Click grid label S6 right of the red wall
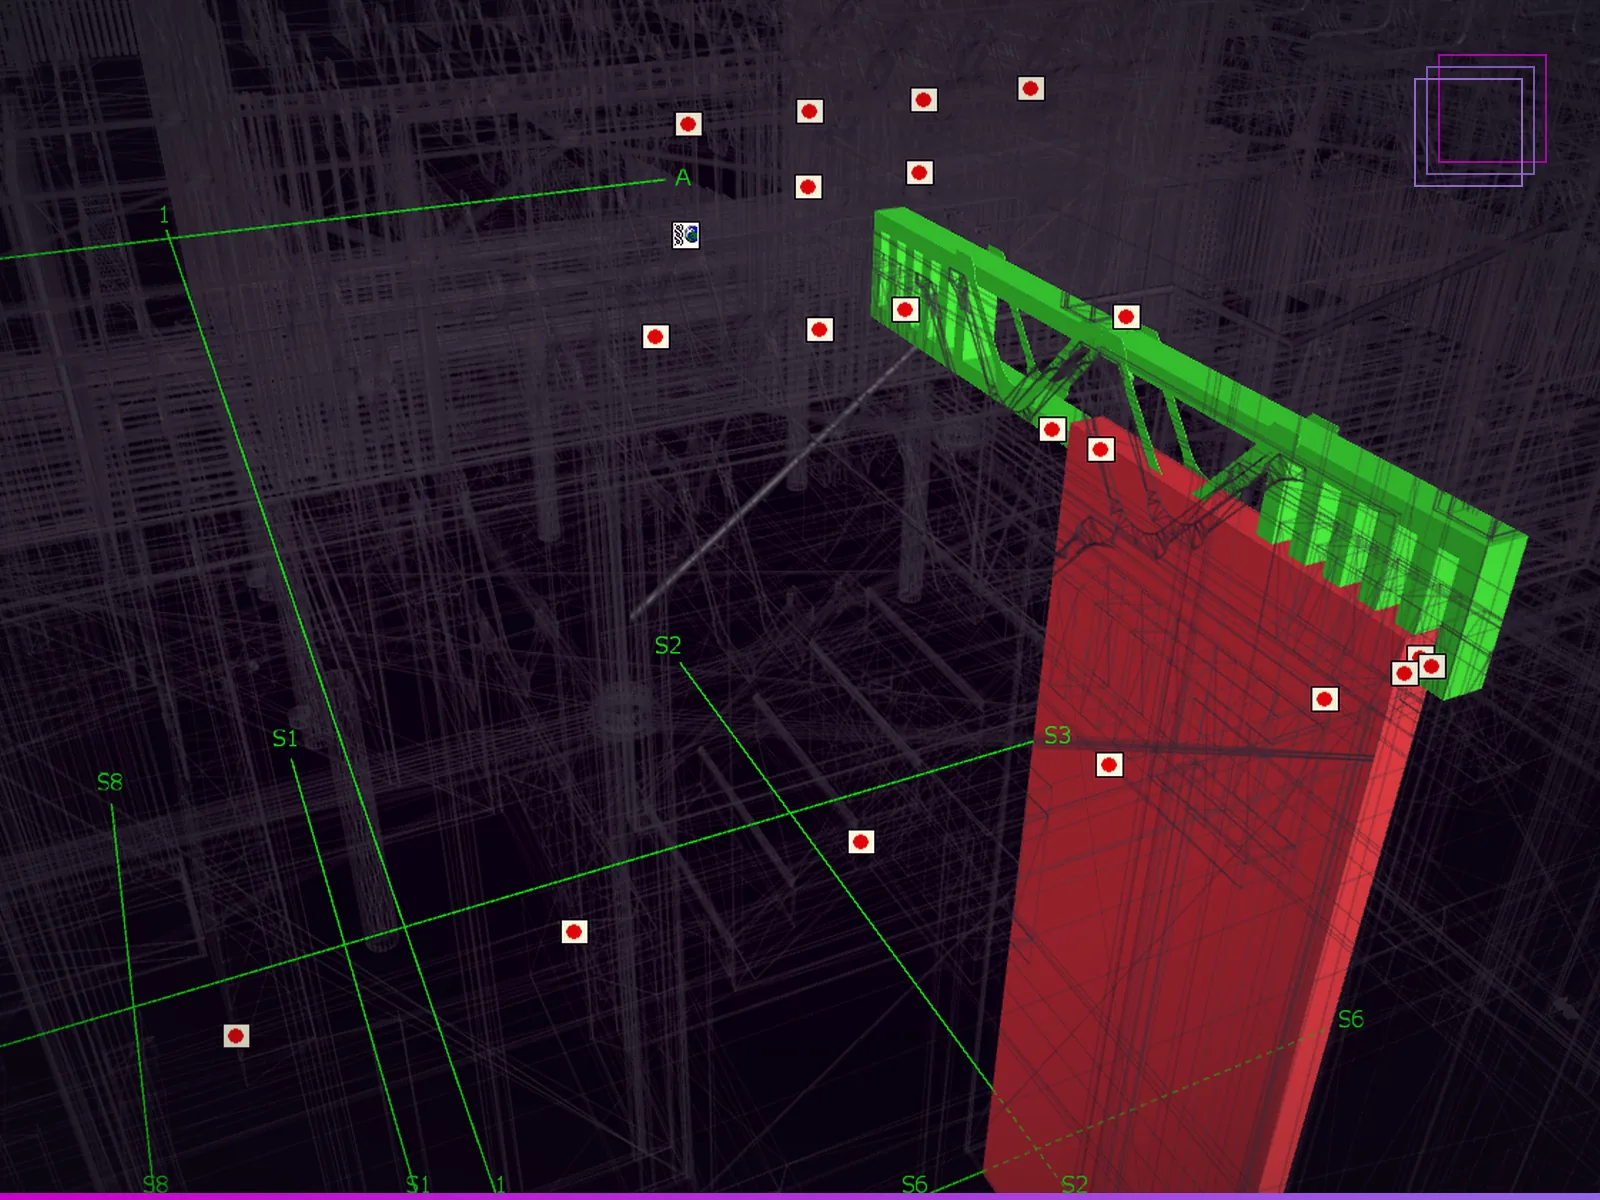Viewport: 1600px width, 1200px height. (1351, 1019)
